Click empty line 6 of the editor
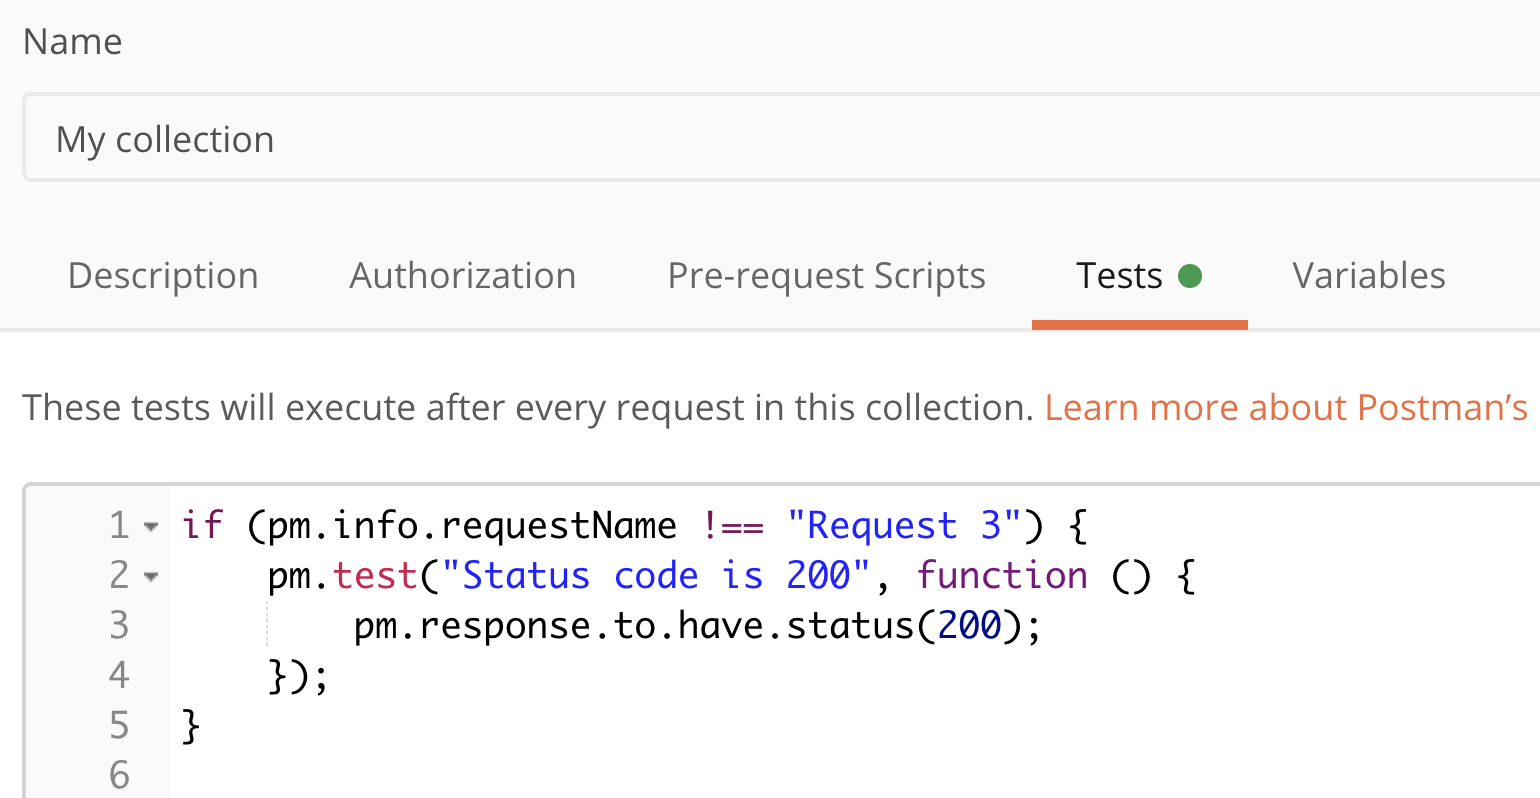The height and width of the screenshot is (798, 1540). point(400,774)
